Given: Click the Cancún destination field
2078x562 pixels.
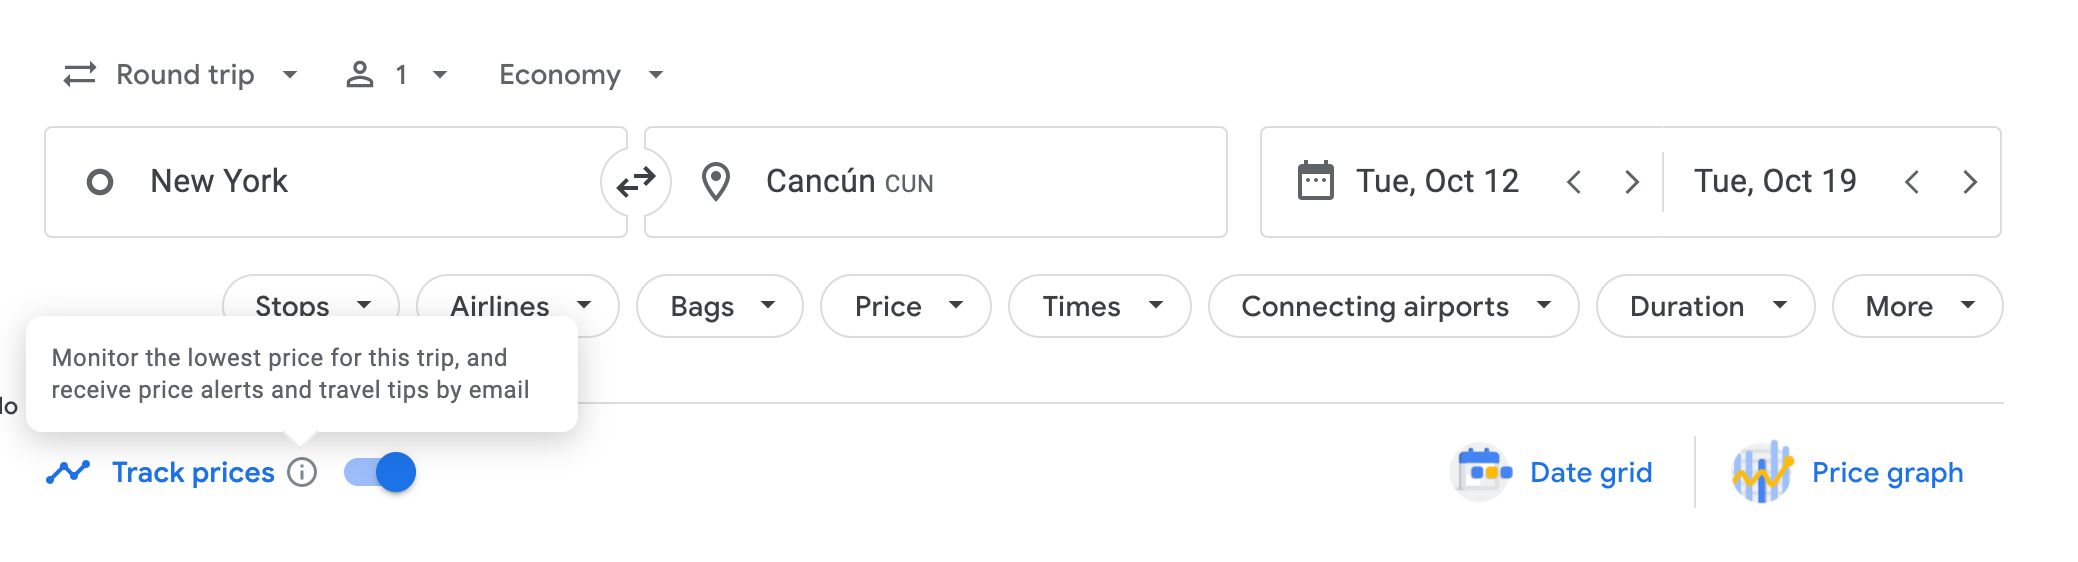Looking at the screenshot, I should coord(940,182).
